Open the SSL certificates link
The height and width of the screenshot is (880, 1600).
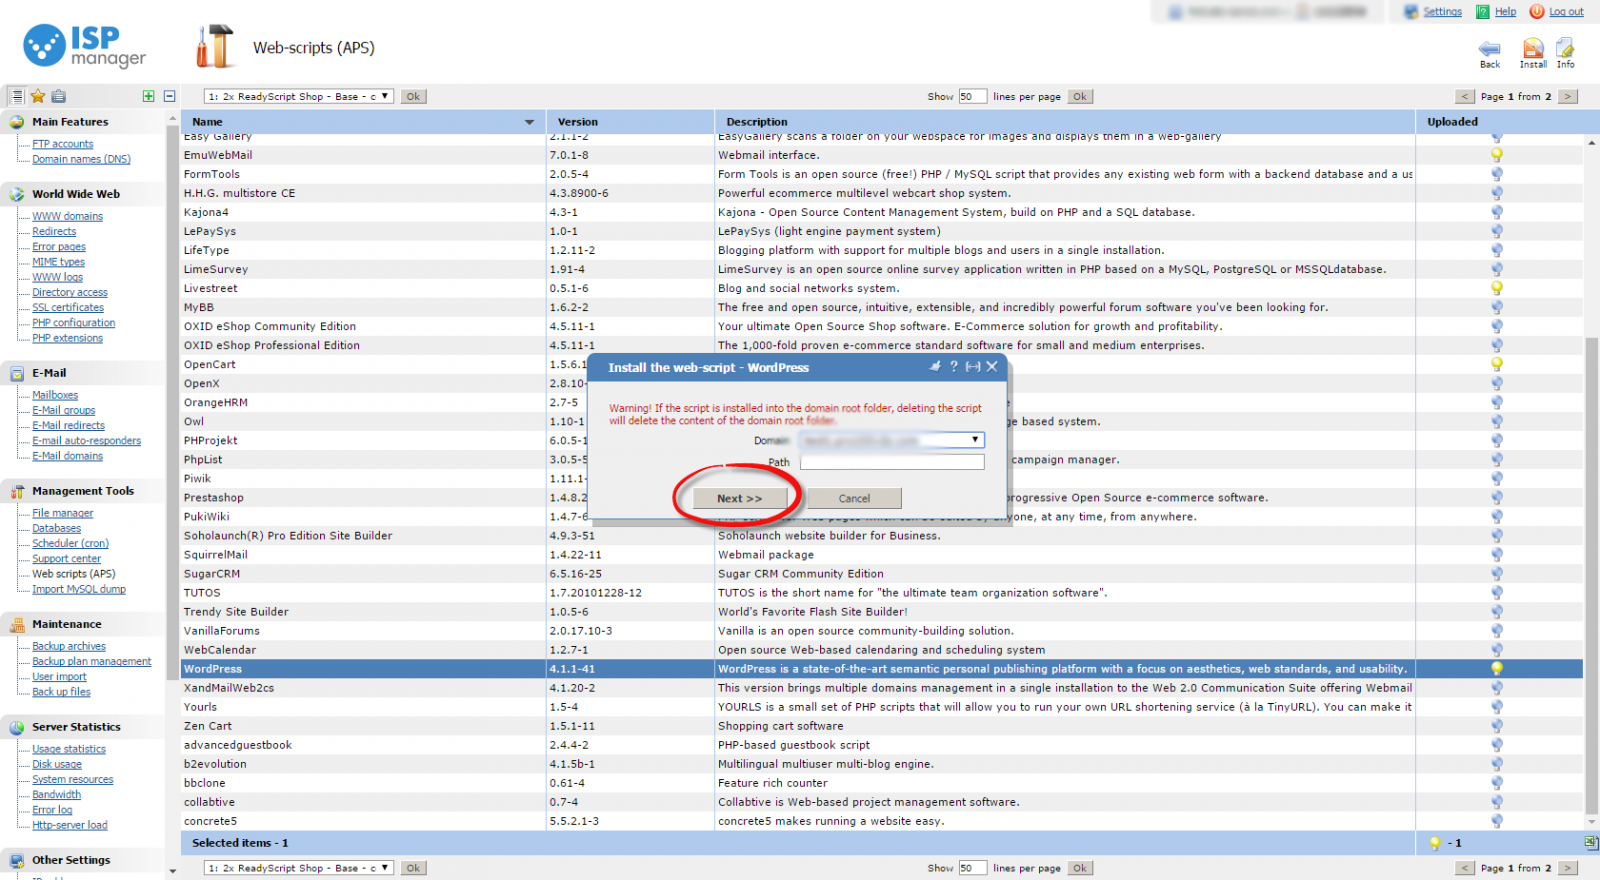pyautogui.click(x=68, y=307)
